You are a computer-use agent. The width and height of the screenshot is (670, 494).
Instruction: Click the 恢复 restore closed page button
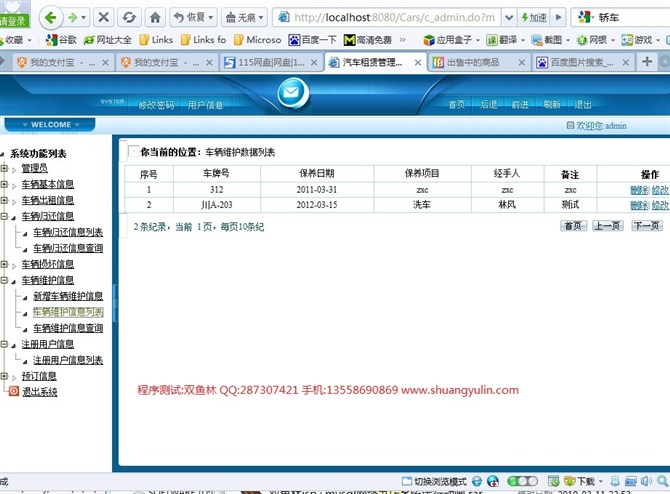[193, 18]
